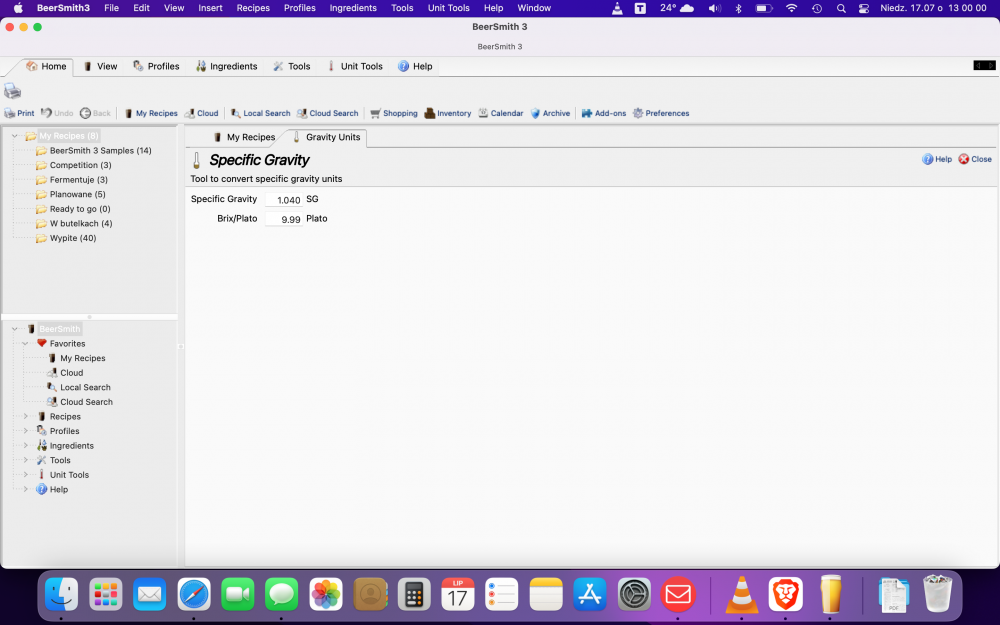Click Local Search toolbar icon
The image size is (1000, 625).
260,113
